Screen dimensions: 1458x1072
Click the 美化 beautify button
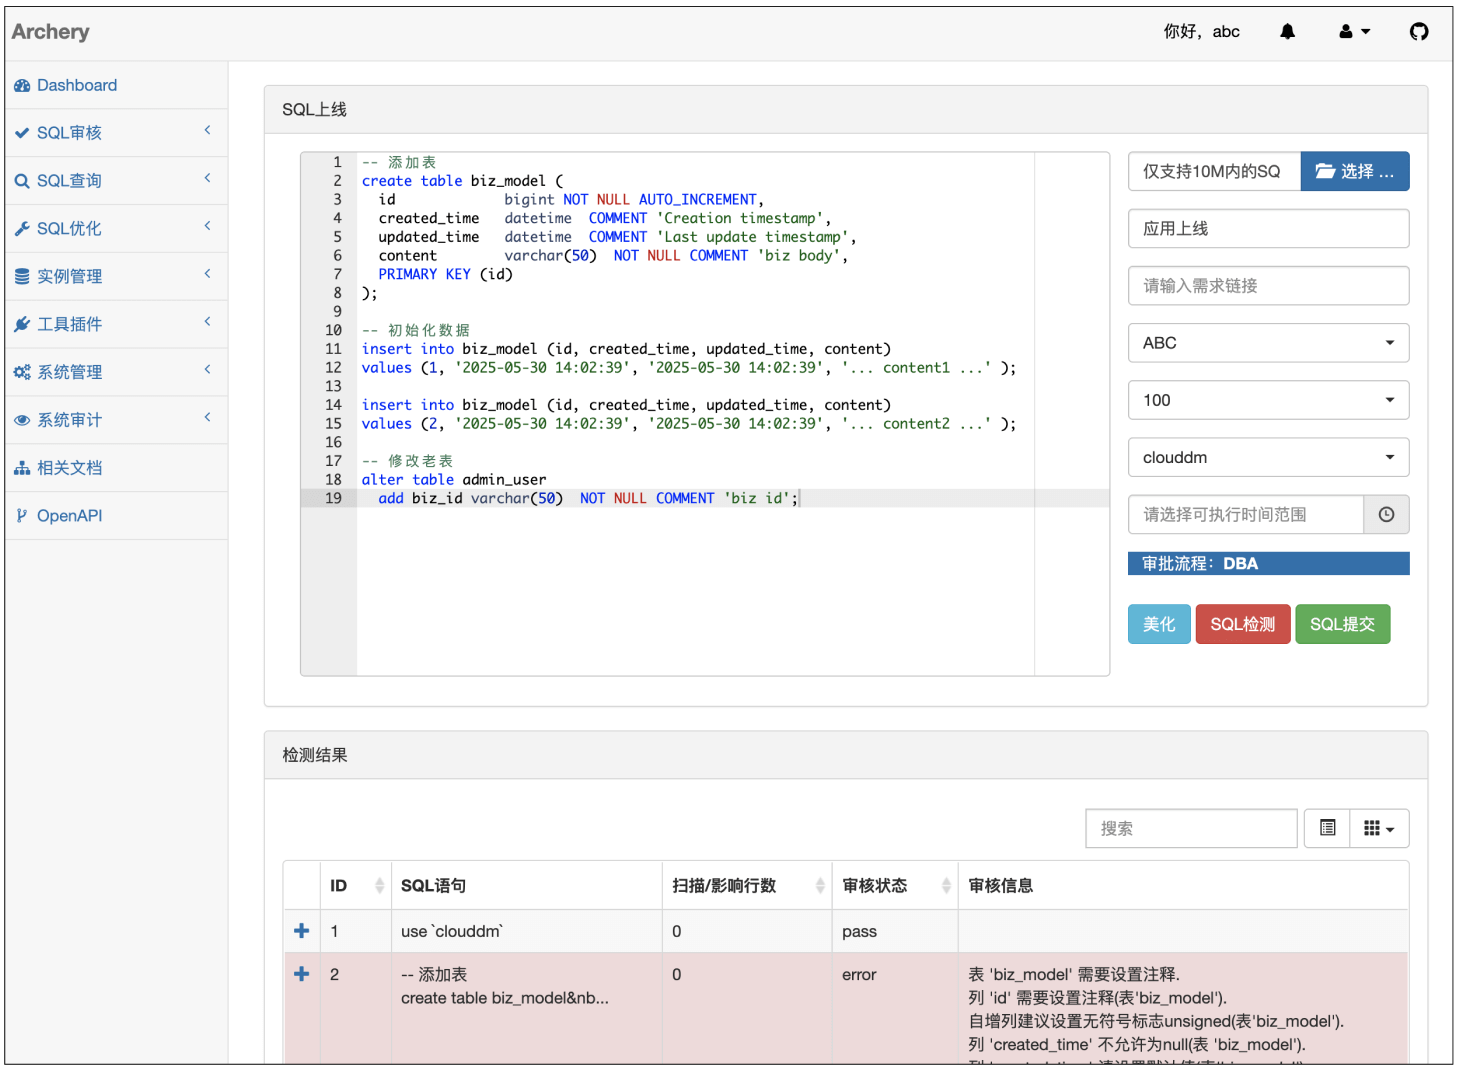click(1159, 623)
